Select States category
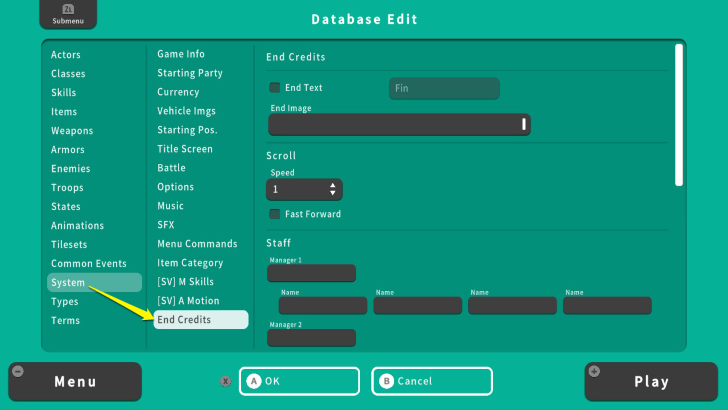Viewport: 728px width, 410px height. click(65, 206)
